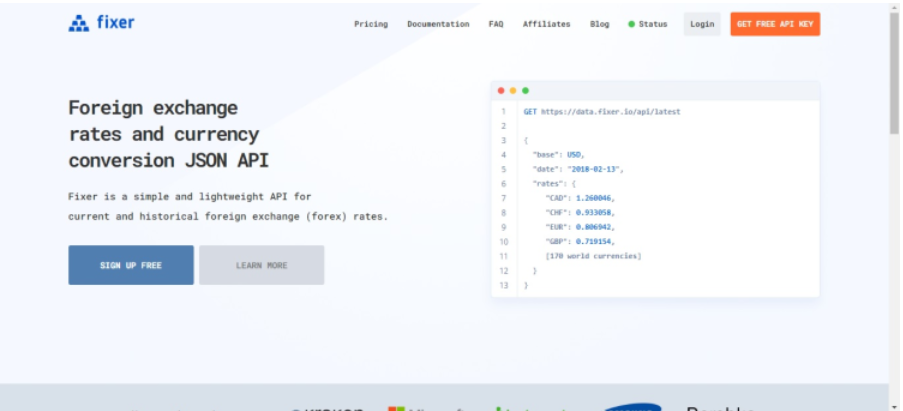
Task: Click the Foreign exchange rates headline
Action: (169, 134)
